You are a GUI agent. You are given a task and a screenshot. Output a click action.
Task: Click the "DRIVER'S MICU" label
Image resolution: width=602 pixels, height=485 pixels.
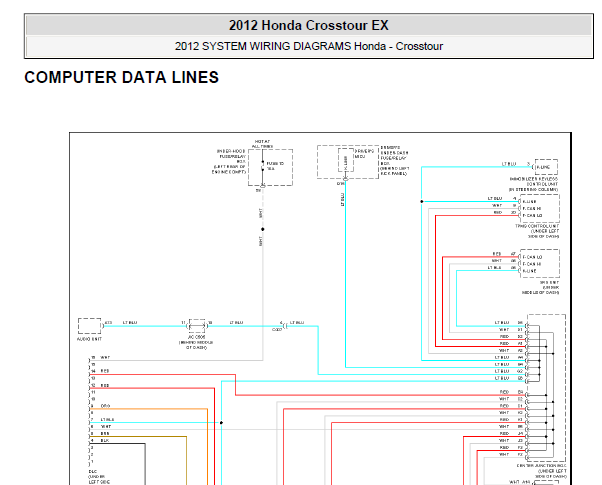pyautogui.click(x=364, y=154)
